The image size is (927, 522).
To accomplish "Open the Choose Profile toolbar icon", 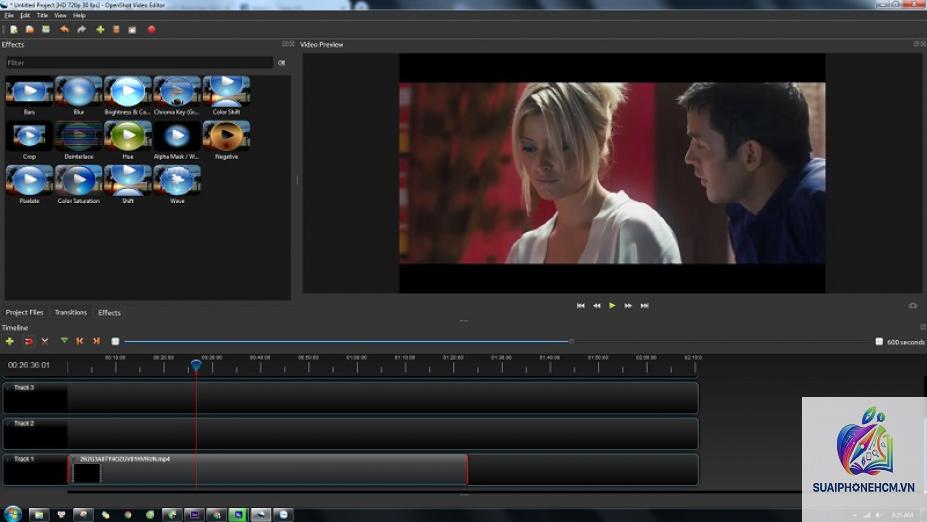I will (x=116, y=30).
